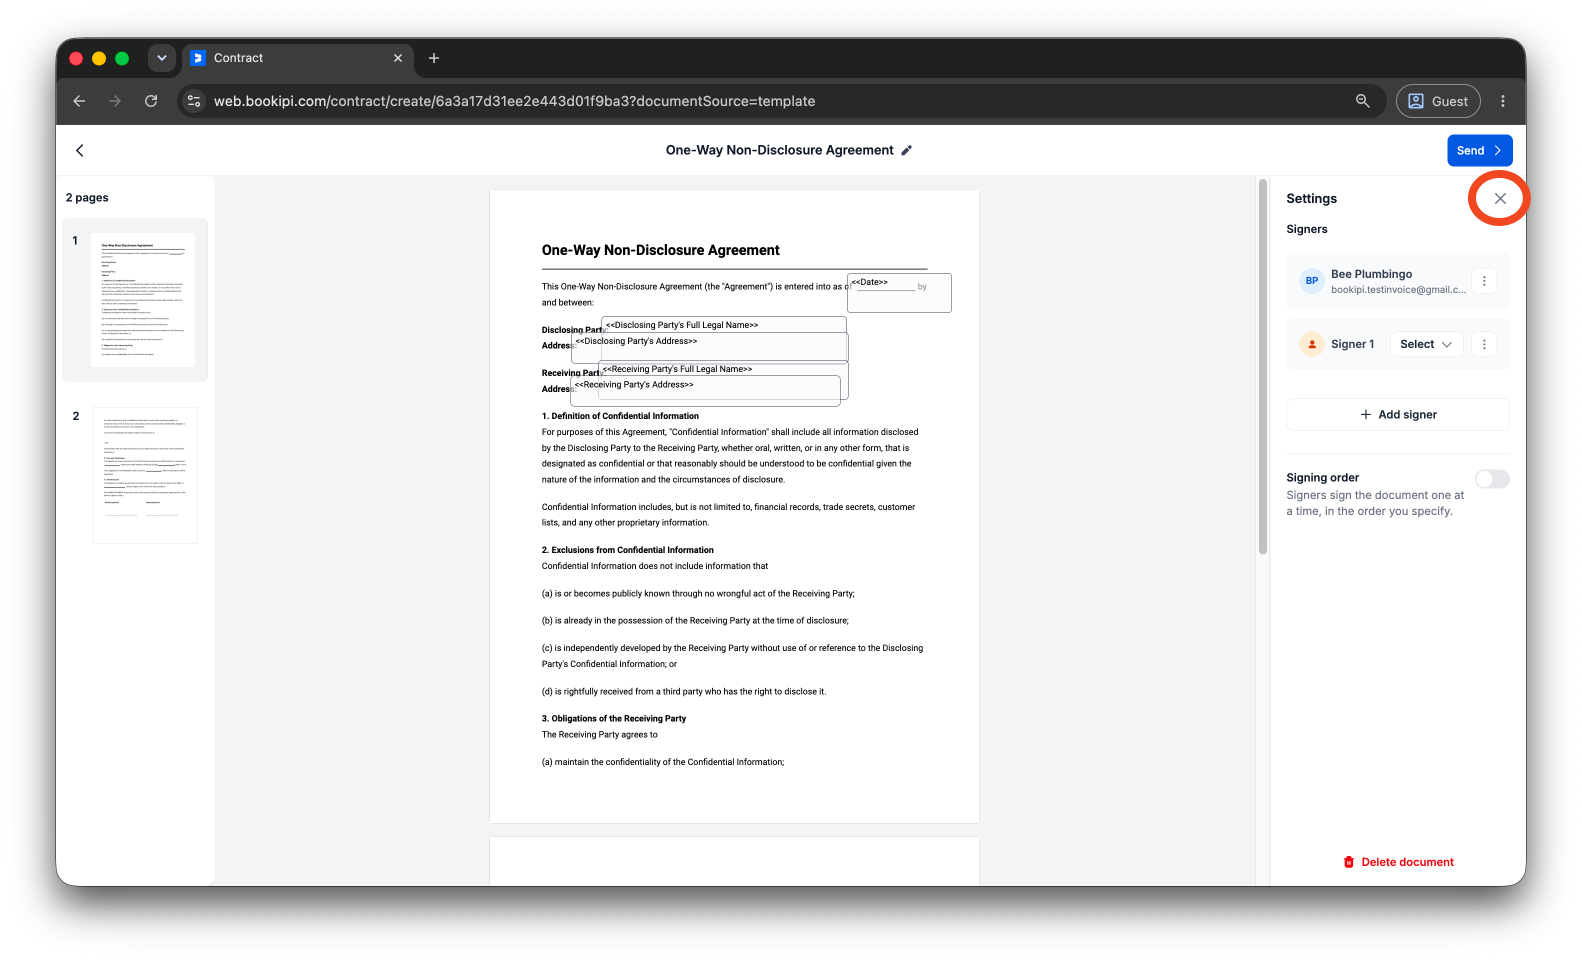Viewport: 1582px width, 960px height.
Task: Toggle the Signing order switch
Action: (1492, 479)
